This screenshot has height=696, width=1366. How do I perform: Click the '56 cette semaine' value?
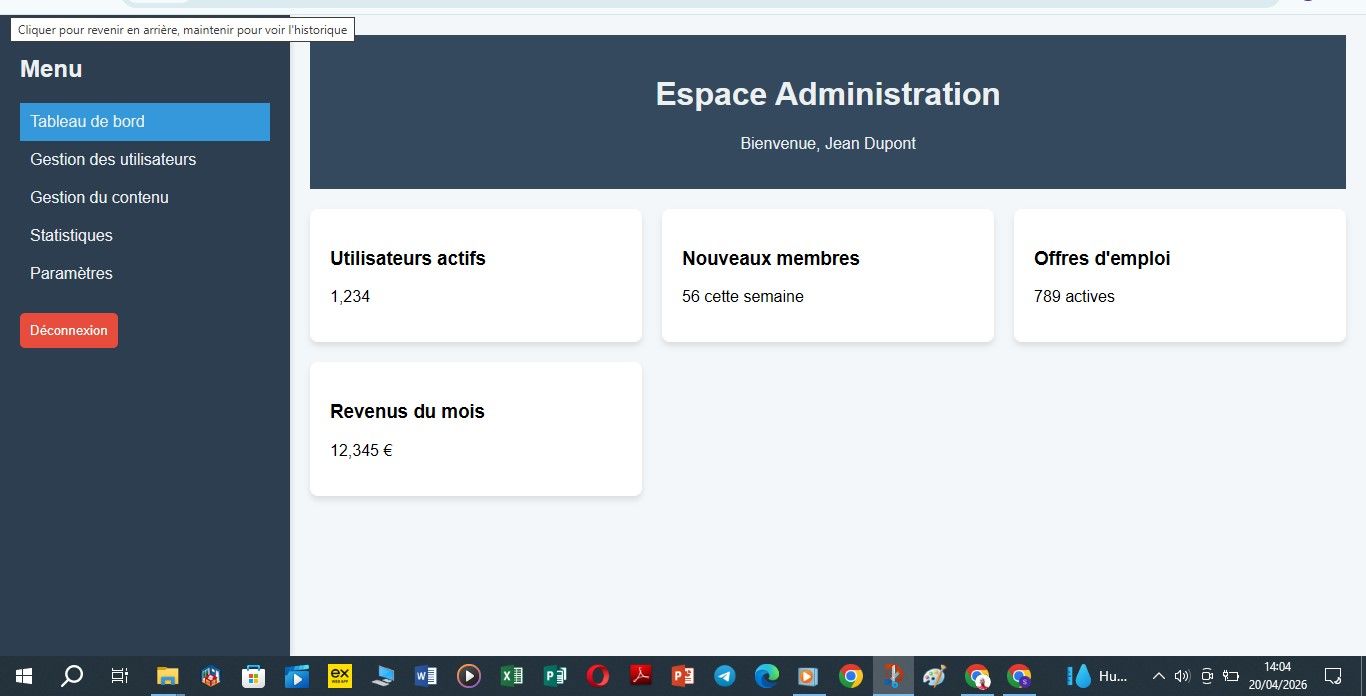coord(743,297)
